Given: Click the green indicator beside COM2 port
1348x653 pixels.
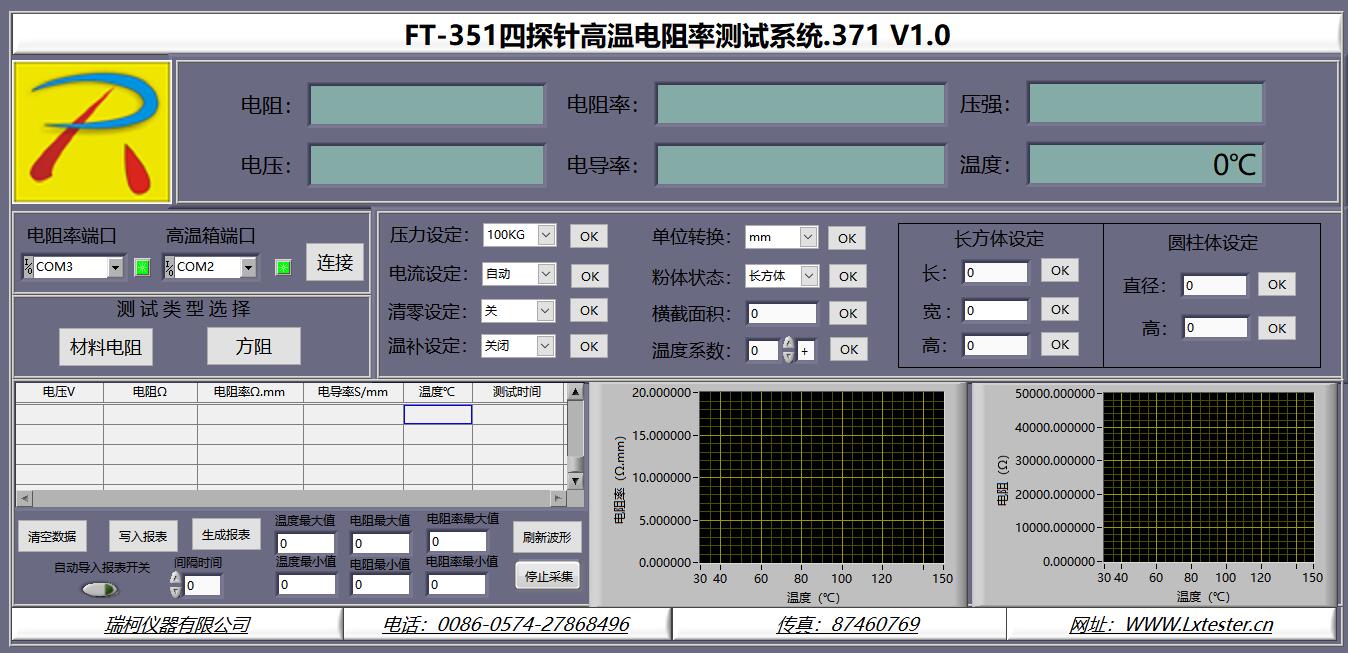Looking at the screenshot, I should pyautogui.click(x=283, y=267).
